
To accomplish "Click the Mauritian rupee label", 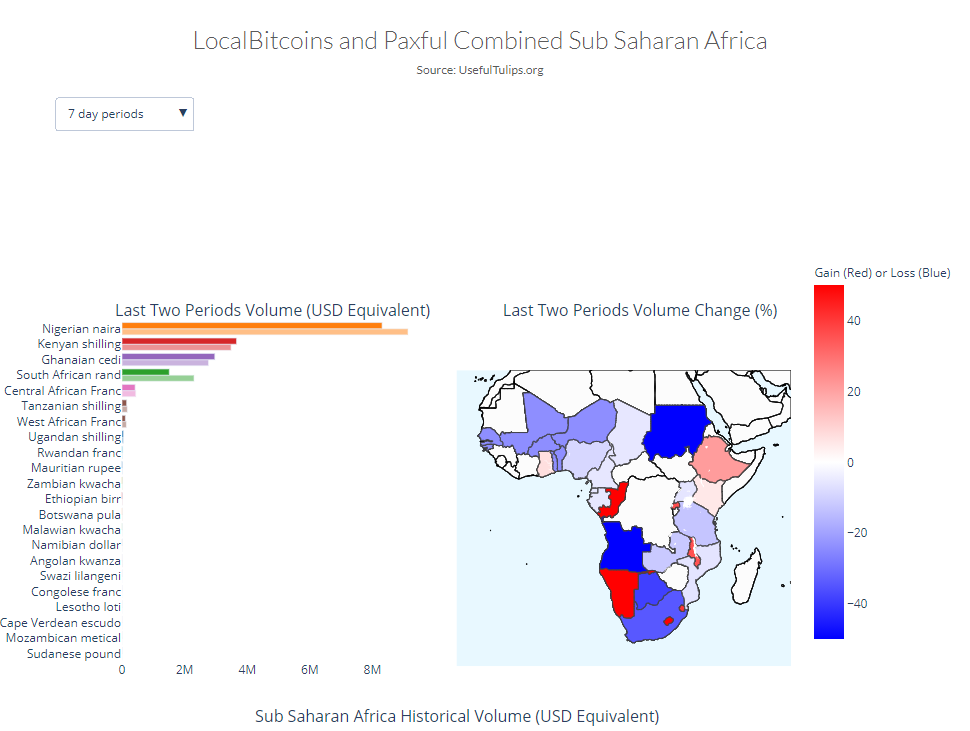I will coord(76,468).
